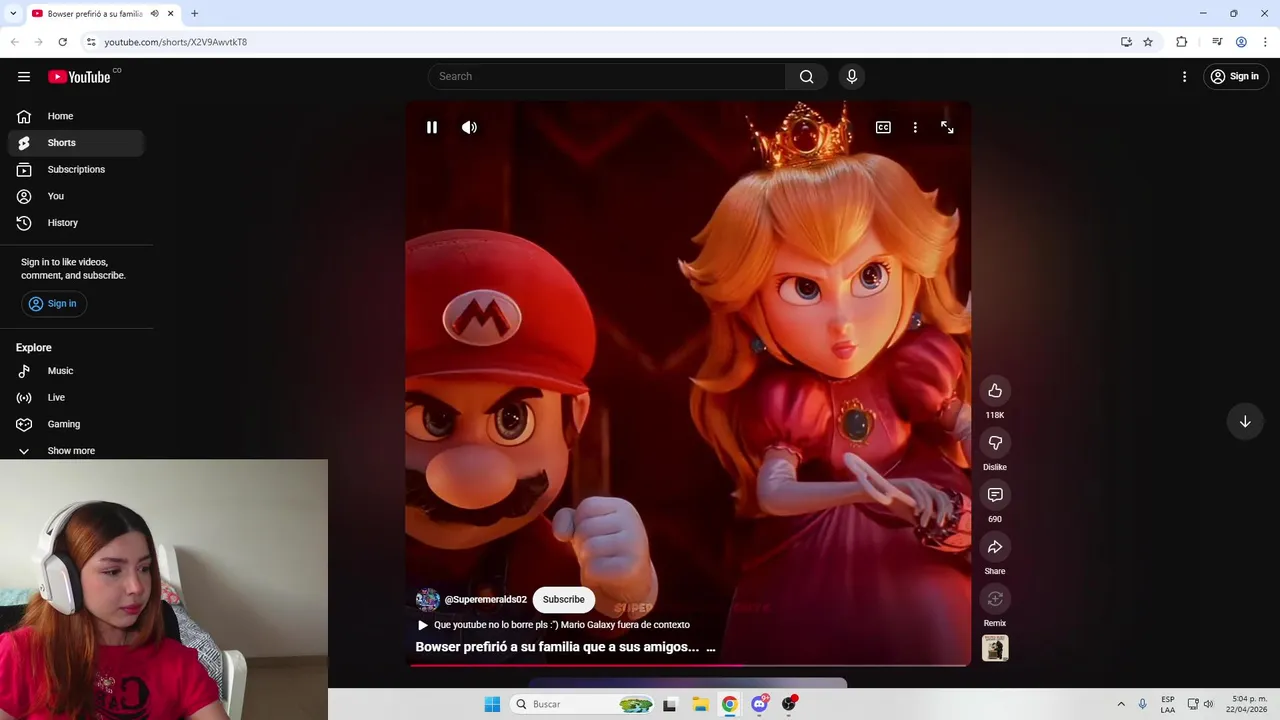Click the Search input field
1280x720 pixels.
tap(607, 77)
